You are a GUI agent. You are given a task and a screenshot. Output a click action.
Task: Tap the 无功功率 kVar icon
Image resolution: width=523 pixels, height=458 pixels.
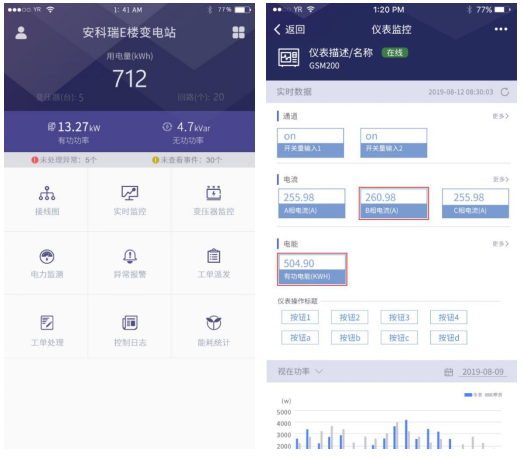(x=167, y=127)
